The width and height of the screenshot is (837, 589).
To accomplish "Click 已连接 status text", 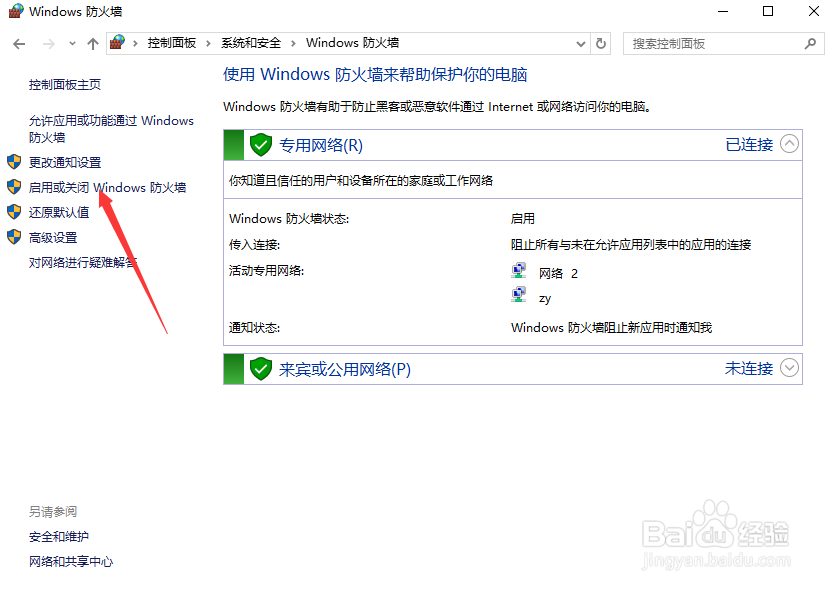I will (749, 145).
